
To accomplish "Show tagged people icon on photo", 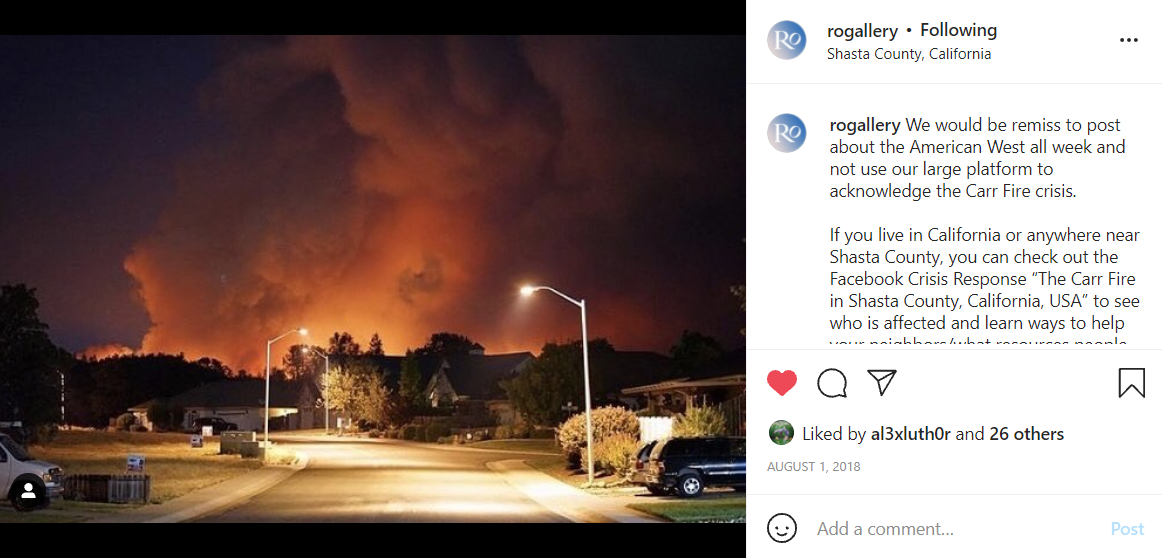I will tap(28, 491).
